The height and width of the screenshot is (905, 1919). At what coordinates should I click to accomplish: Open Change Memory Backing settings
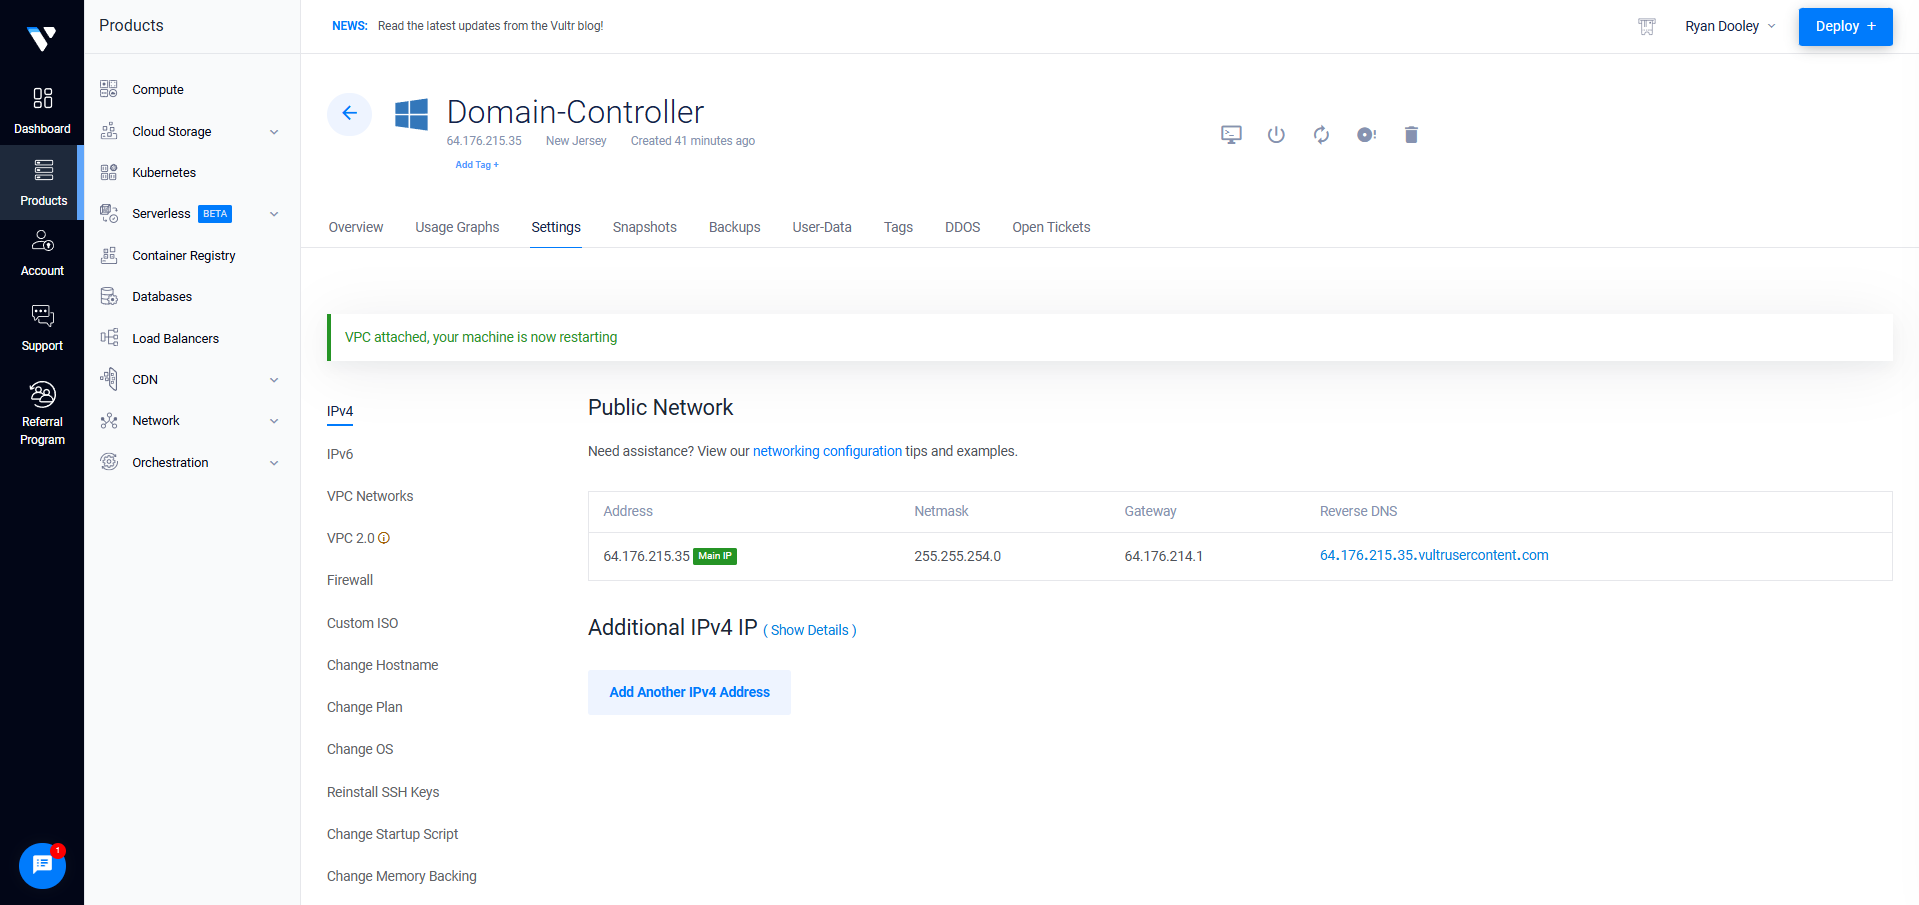(402, 876)
